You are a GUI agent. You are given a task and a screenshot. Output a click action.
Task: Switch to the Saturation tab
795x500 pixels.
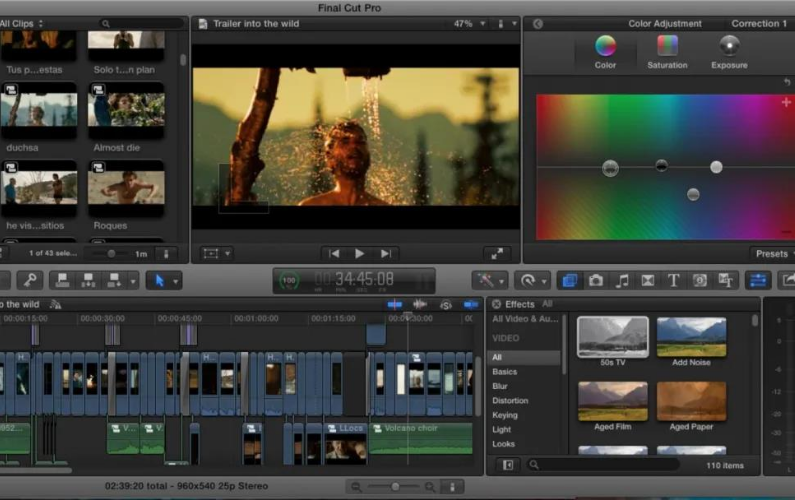point(667,51)
